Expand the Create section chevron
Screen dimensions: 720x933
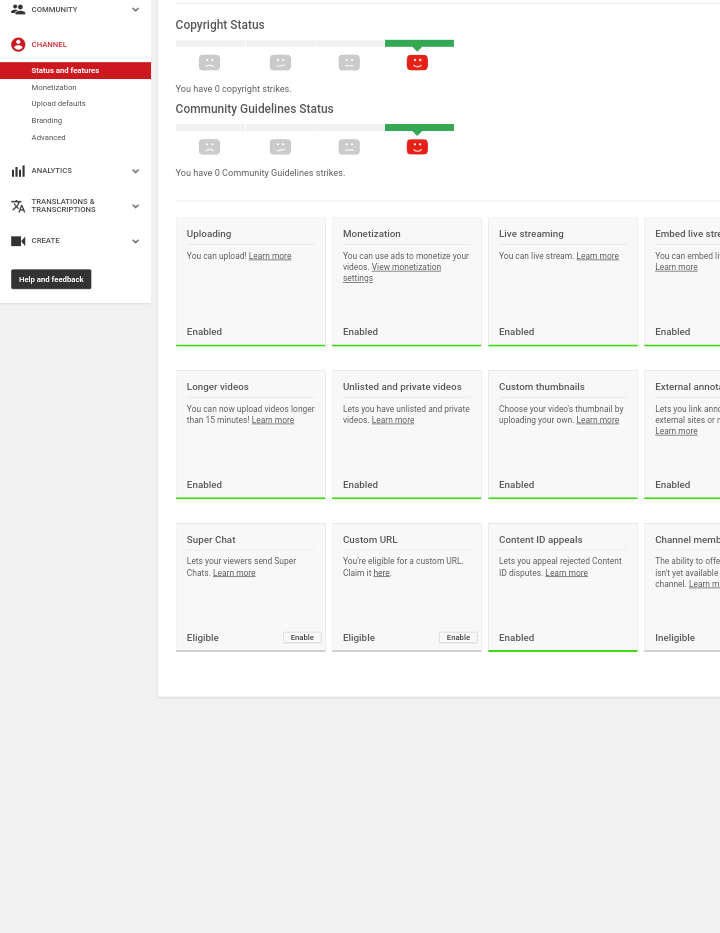[136, 241]
